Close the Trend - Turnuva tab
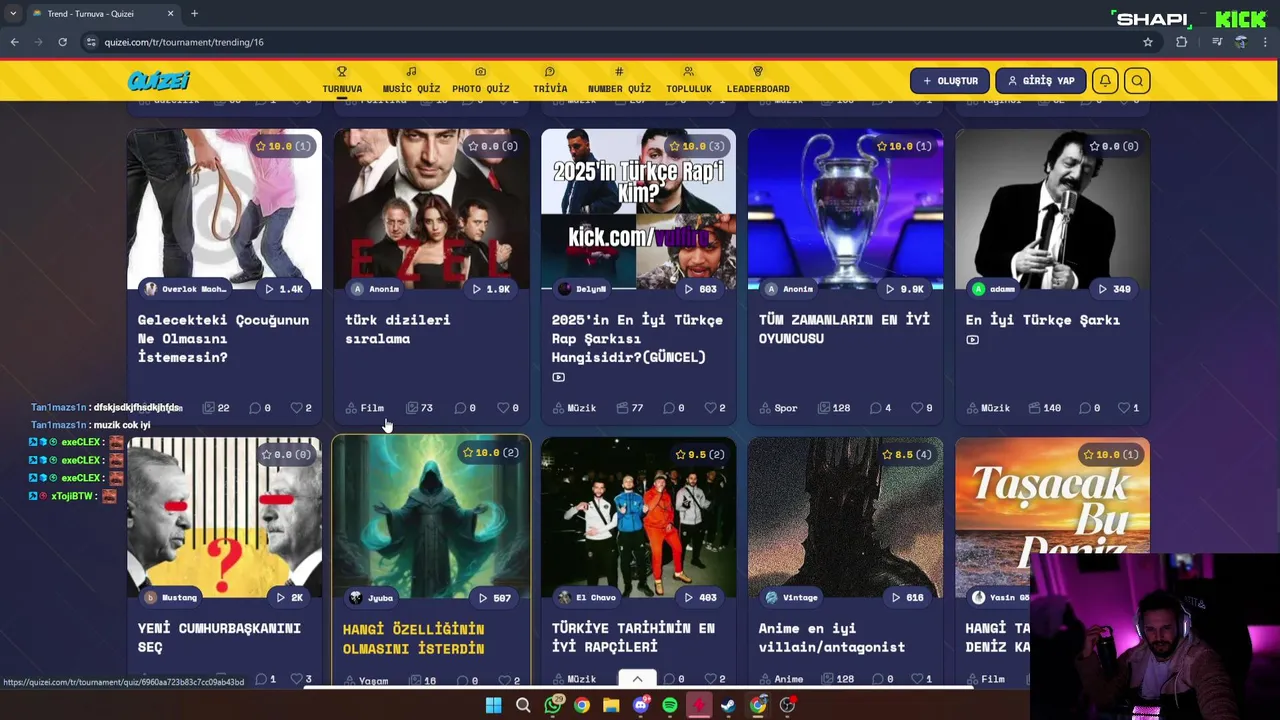Screen dimensions: 1280x720 tap(170, 14)
